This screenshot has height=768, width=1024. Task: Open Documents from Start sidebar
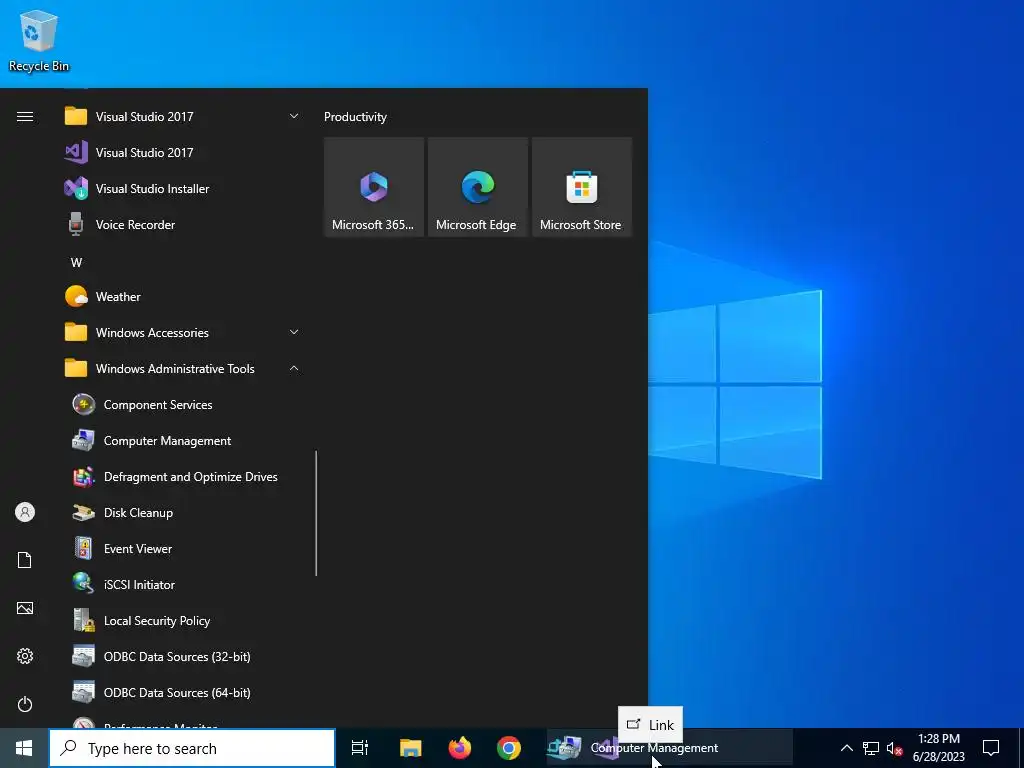coord(25,560)
